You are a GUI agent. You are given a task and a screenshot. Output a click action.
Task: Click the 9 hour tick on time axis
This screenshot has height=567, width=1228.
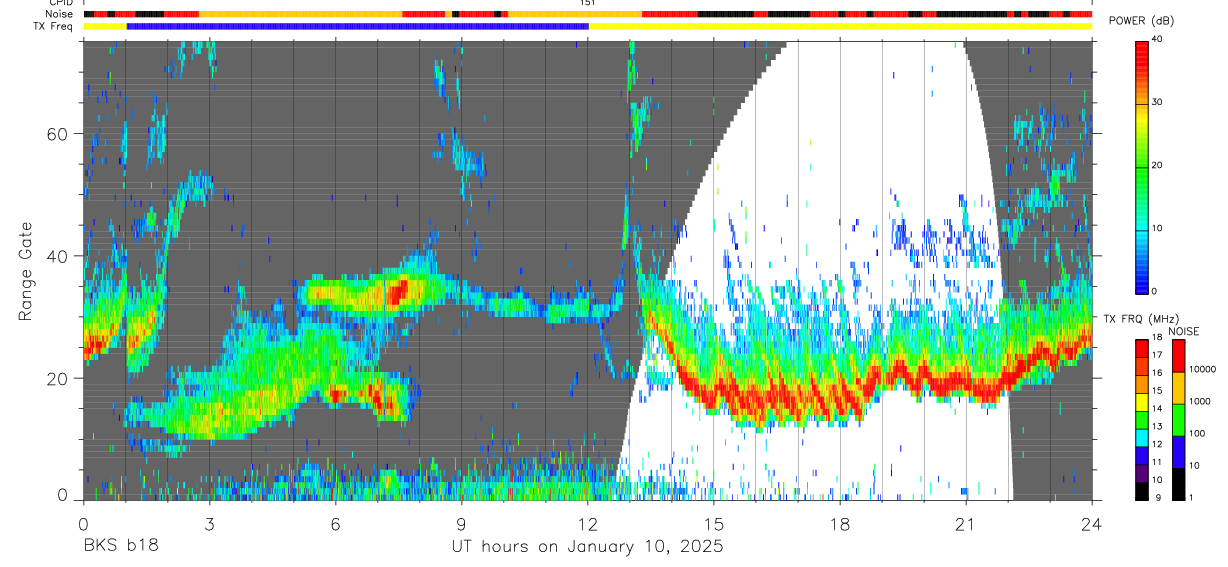point(461,523)
